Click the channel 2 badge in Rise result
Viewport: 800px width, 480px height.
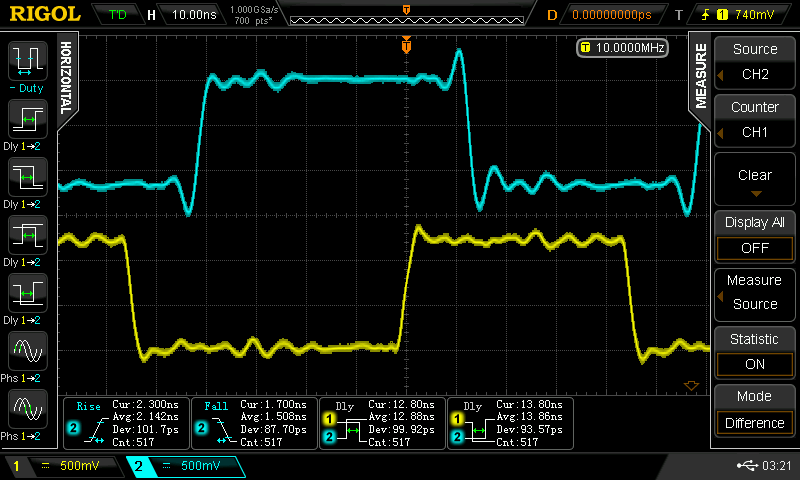(73, 427)
